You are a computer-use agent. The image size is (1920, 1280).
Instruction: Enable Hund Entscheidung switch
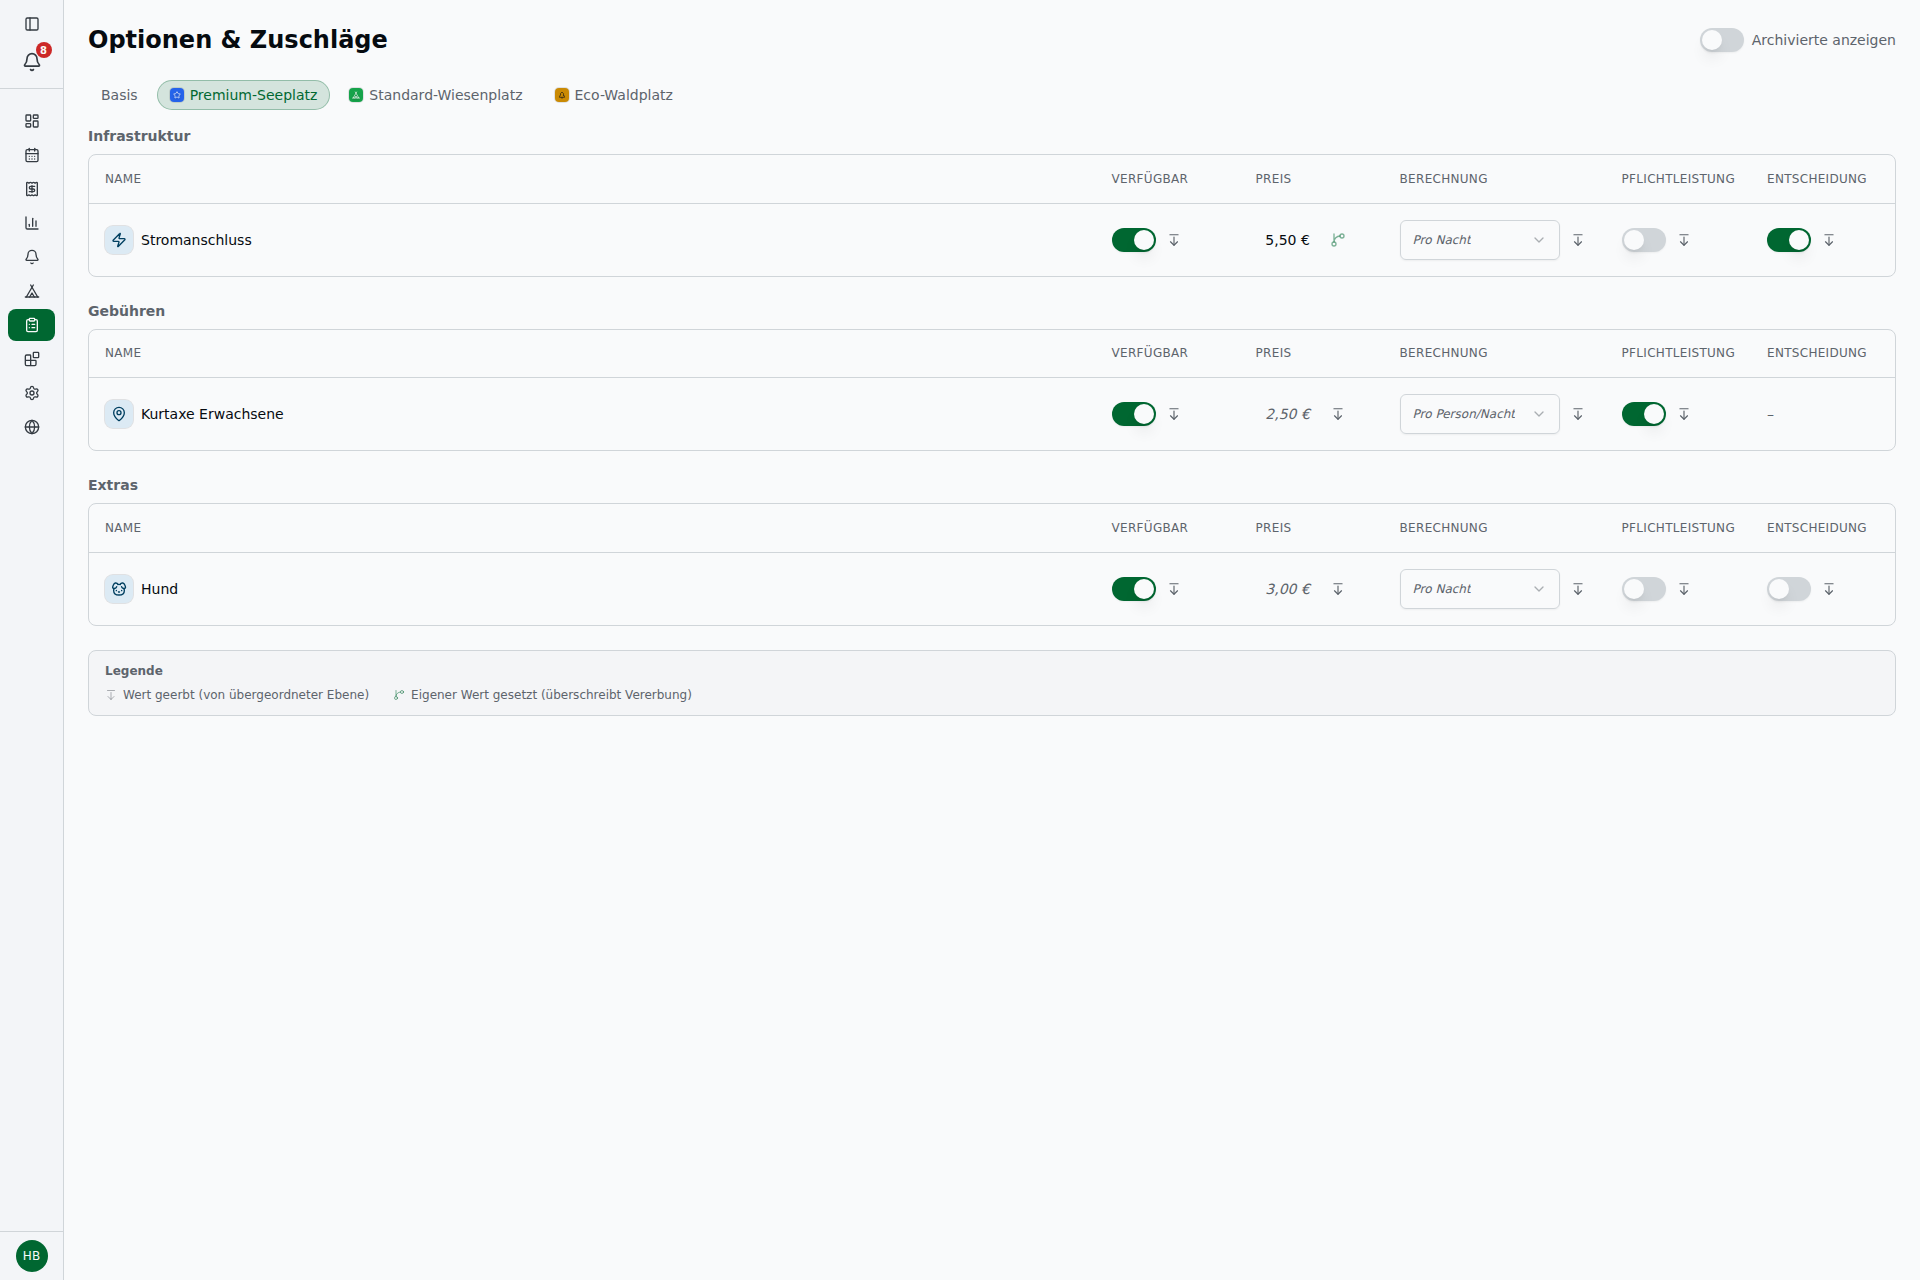point(1788,589)
